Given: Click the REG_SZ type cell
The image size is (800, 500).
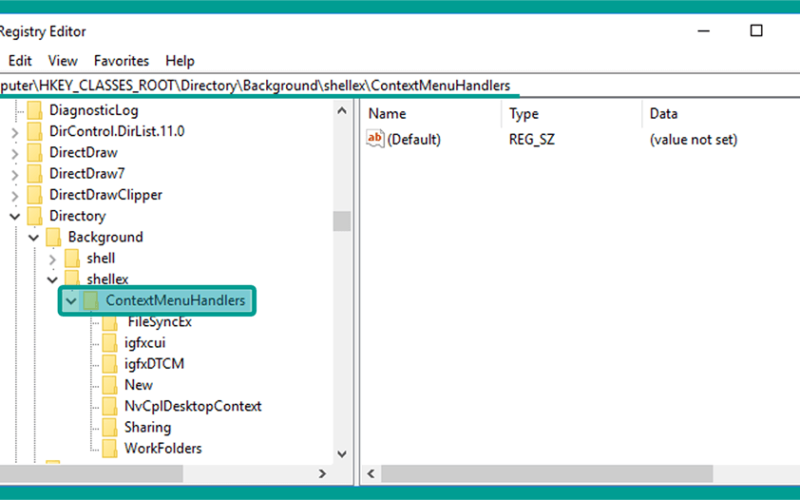Looking at the screenshot, I should [532, 139].
